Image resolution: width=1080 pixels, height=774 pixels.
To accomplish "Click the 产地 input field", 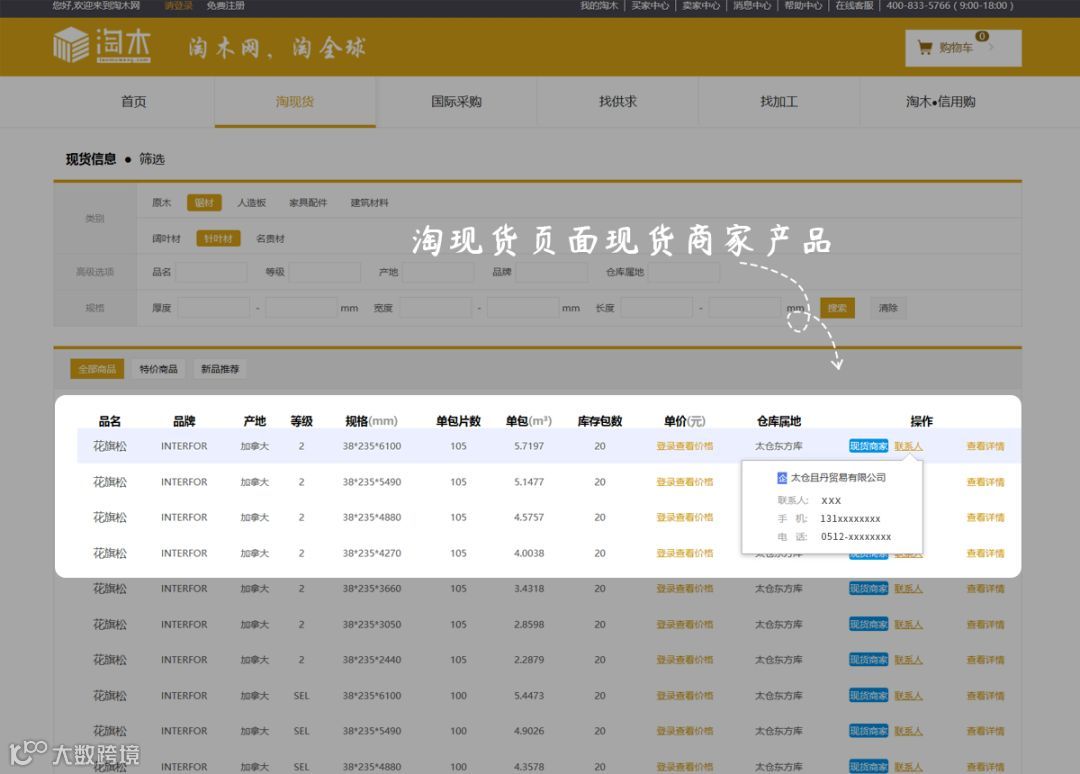I will click(x=438, y=272).
